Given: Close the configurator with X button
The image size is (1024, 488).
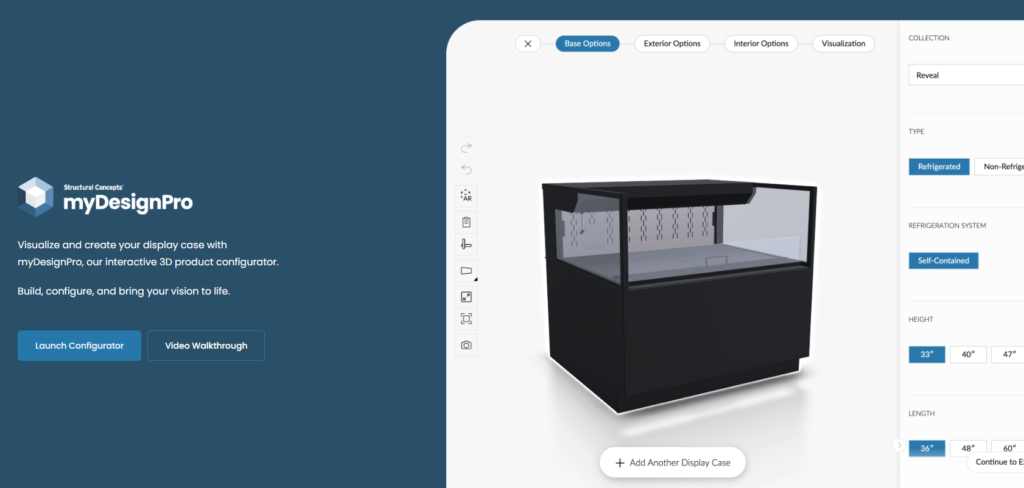Looking at the screenshot, I should click(528, 44).
